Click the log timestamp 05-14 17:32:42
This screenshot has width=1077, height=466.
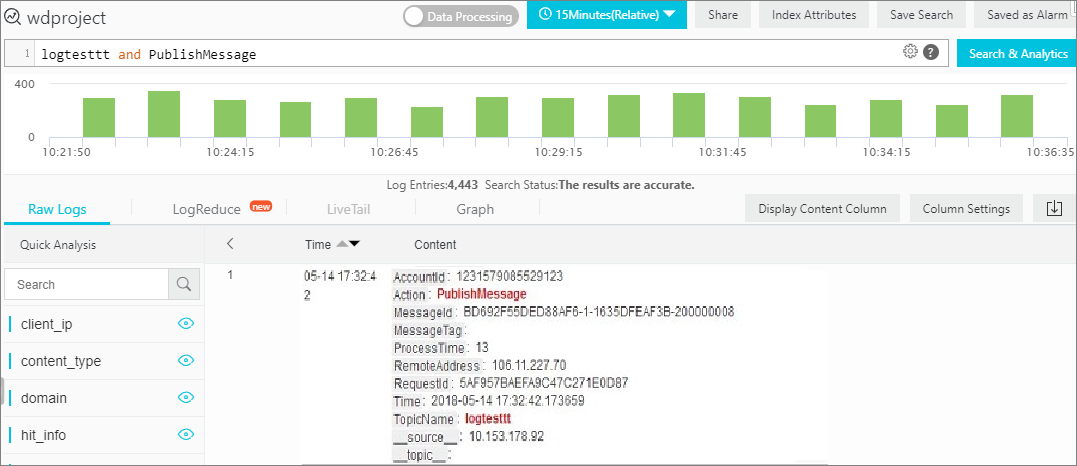(x=339, y=286)
